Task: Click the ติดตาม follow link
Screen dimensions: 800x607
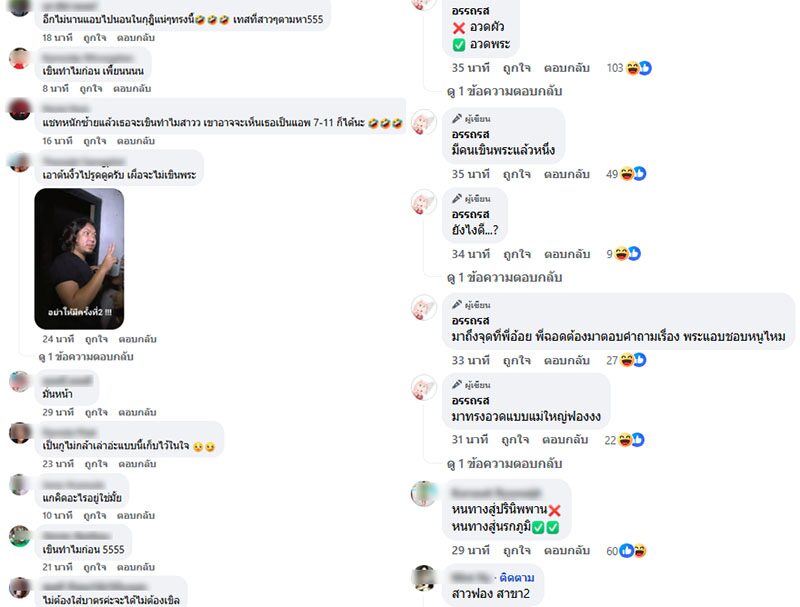Action: (x=517, y=577)
